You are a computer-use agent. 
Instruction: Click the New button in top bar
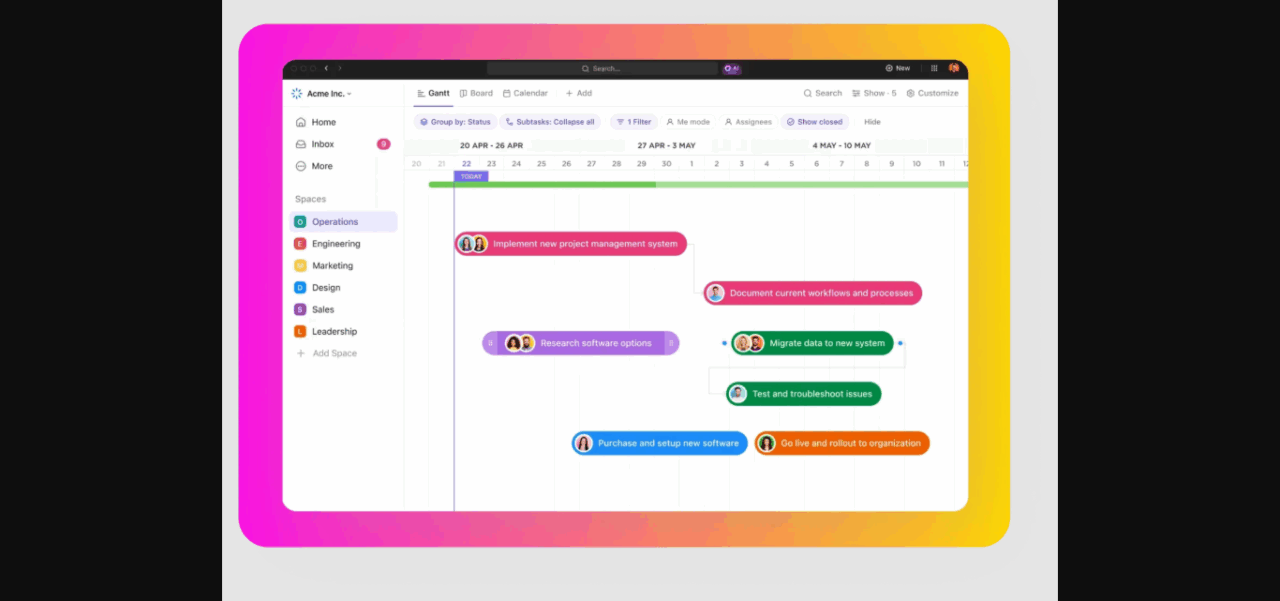pos(897,68)
